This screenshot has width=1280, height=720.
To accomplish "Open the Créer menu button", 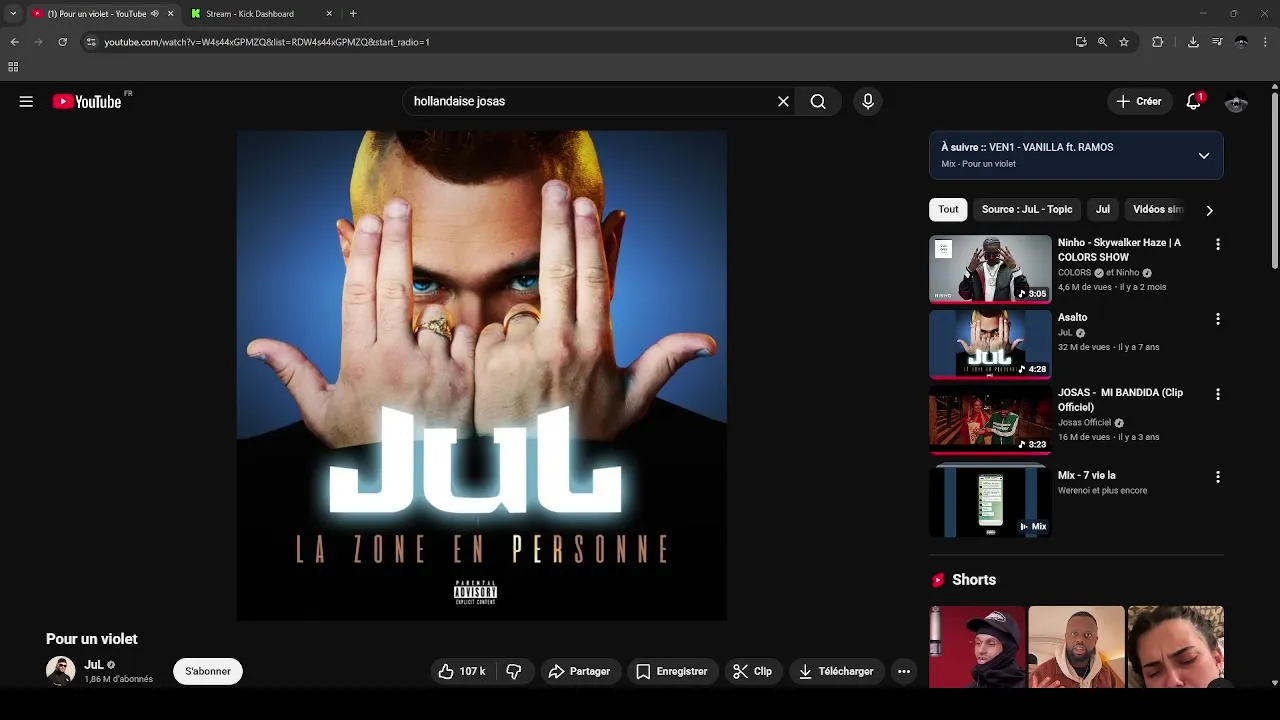I will point(1139,101).
